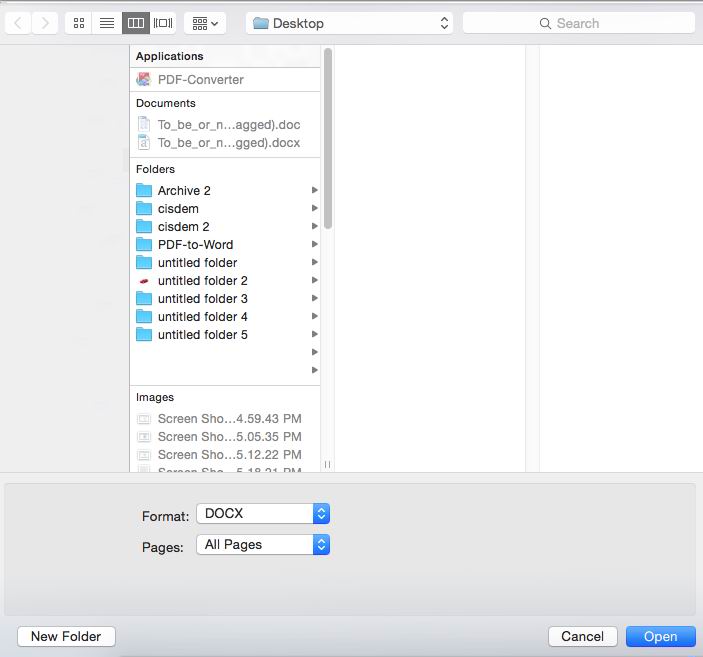Go forward with the right chevron button
The width and height of the screenshot is (703, 657).
(45, 23)
